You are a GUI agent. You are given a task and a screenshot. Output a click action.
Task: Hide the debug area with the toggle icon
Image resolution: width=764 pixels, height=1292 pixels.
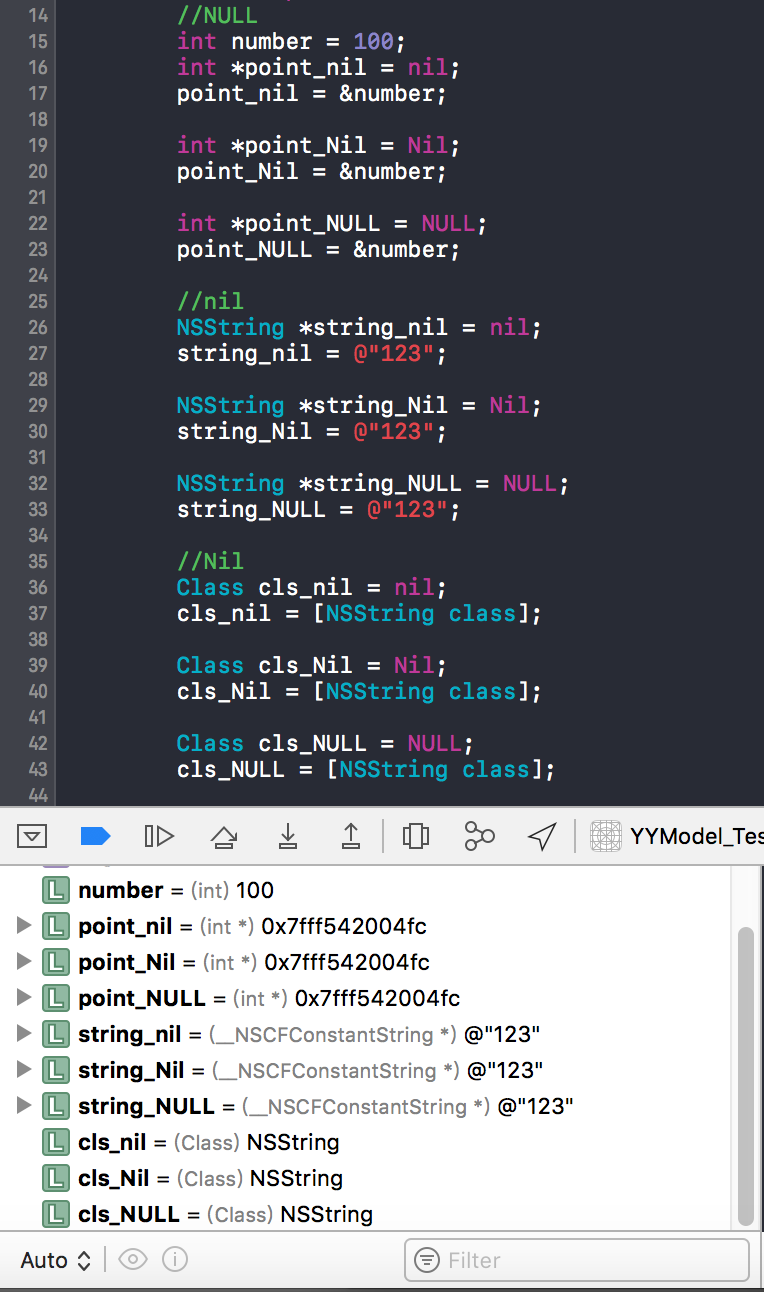[x=32, y=836]
